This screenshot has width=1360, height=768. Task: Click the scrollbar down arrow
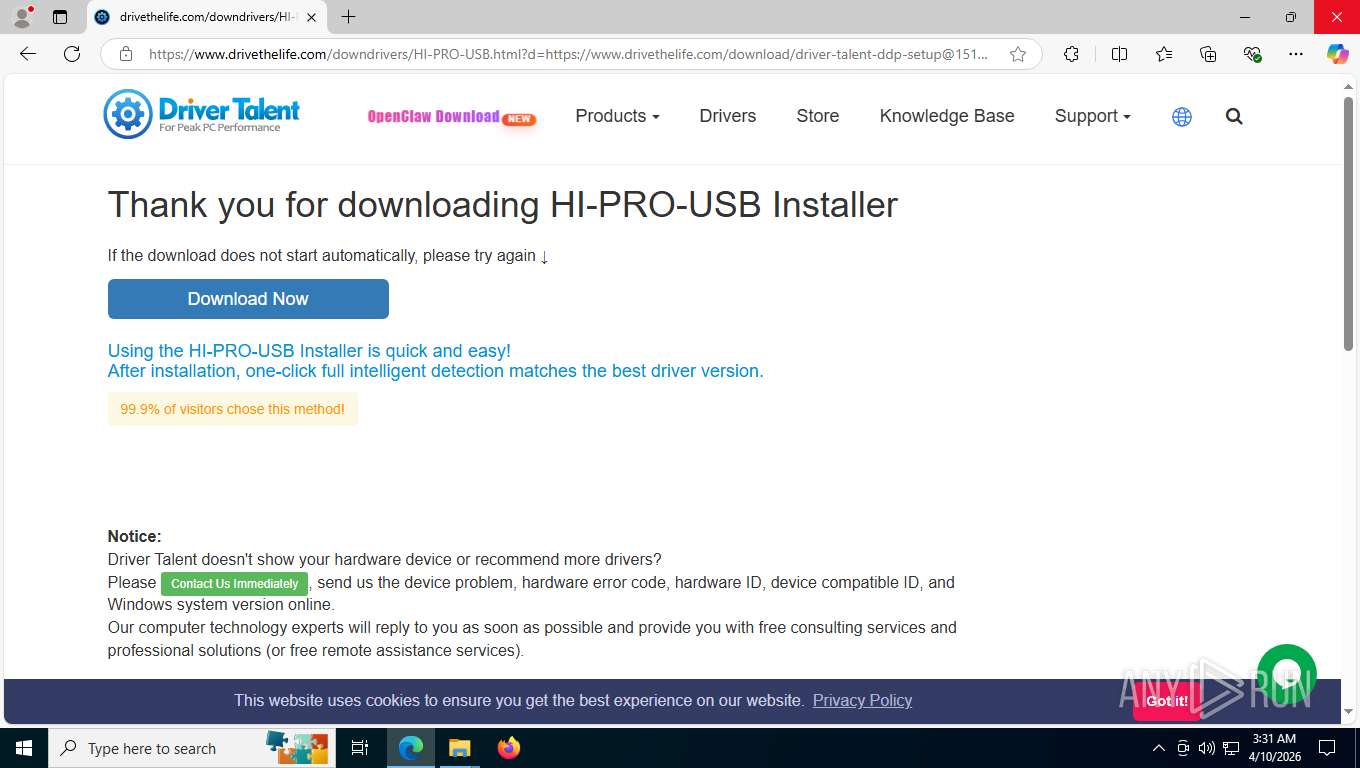tap(1348, 711)
